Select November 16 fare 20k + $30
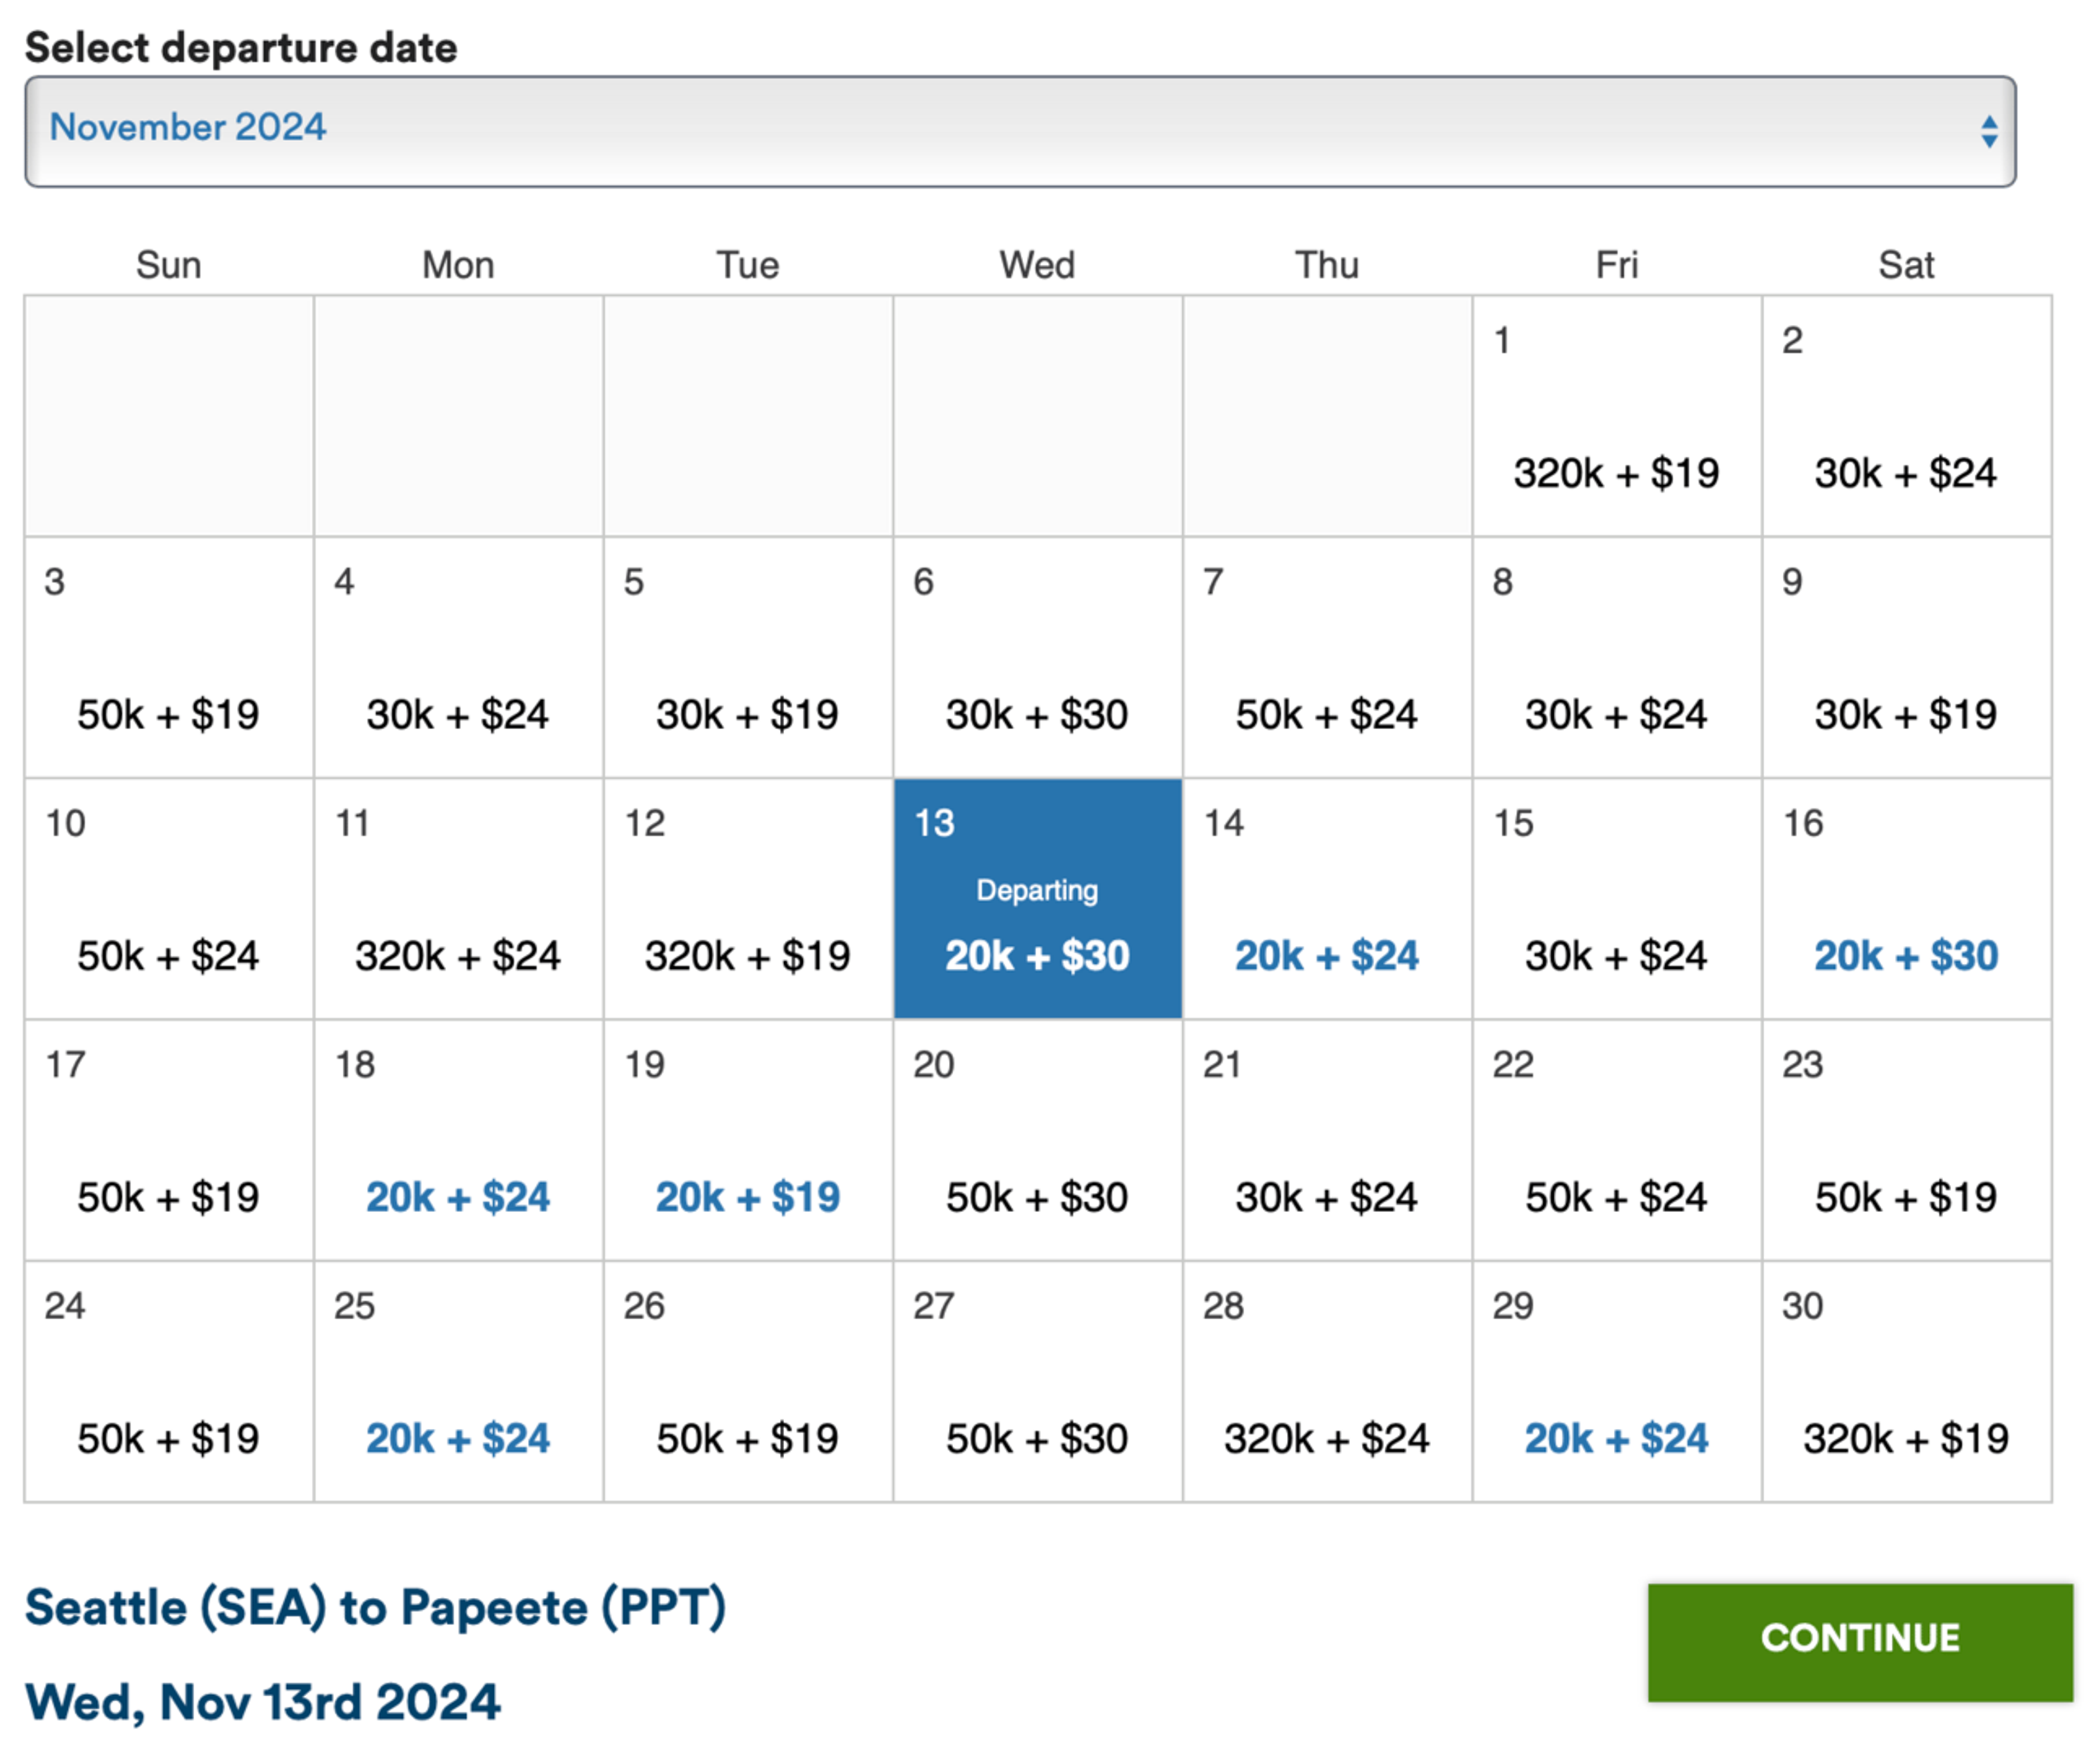 pyautogui.click(x=1906, y=898)
